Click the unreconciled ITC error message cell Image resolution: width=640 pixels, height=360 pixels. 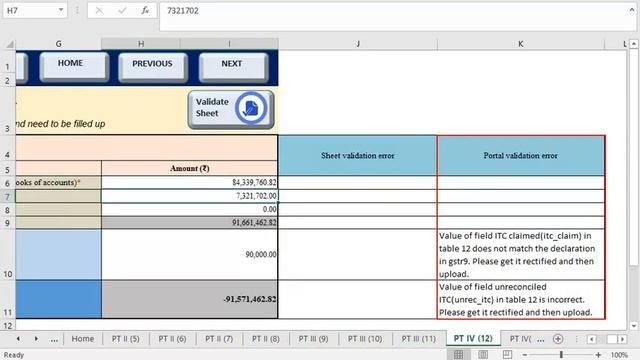[520, 299]
